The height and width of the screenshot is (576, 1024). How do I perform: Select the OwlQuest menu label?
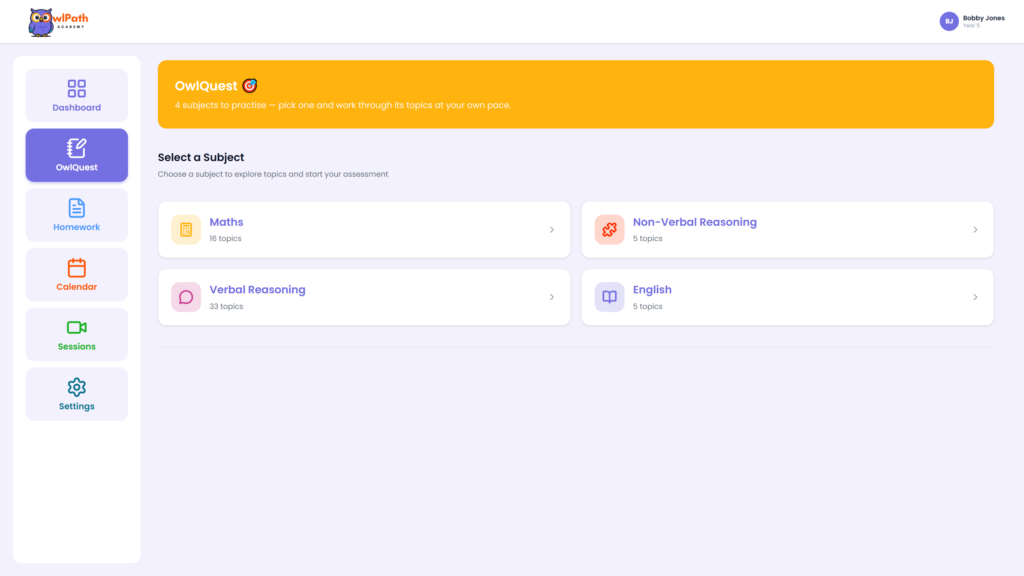click(x=76, y=167)
